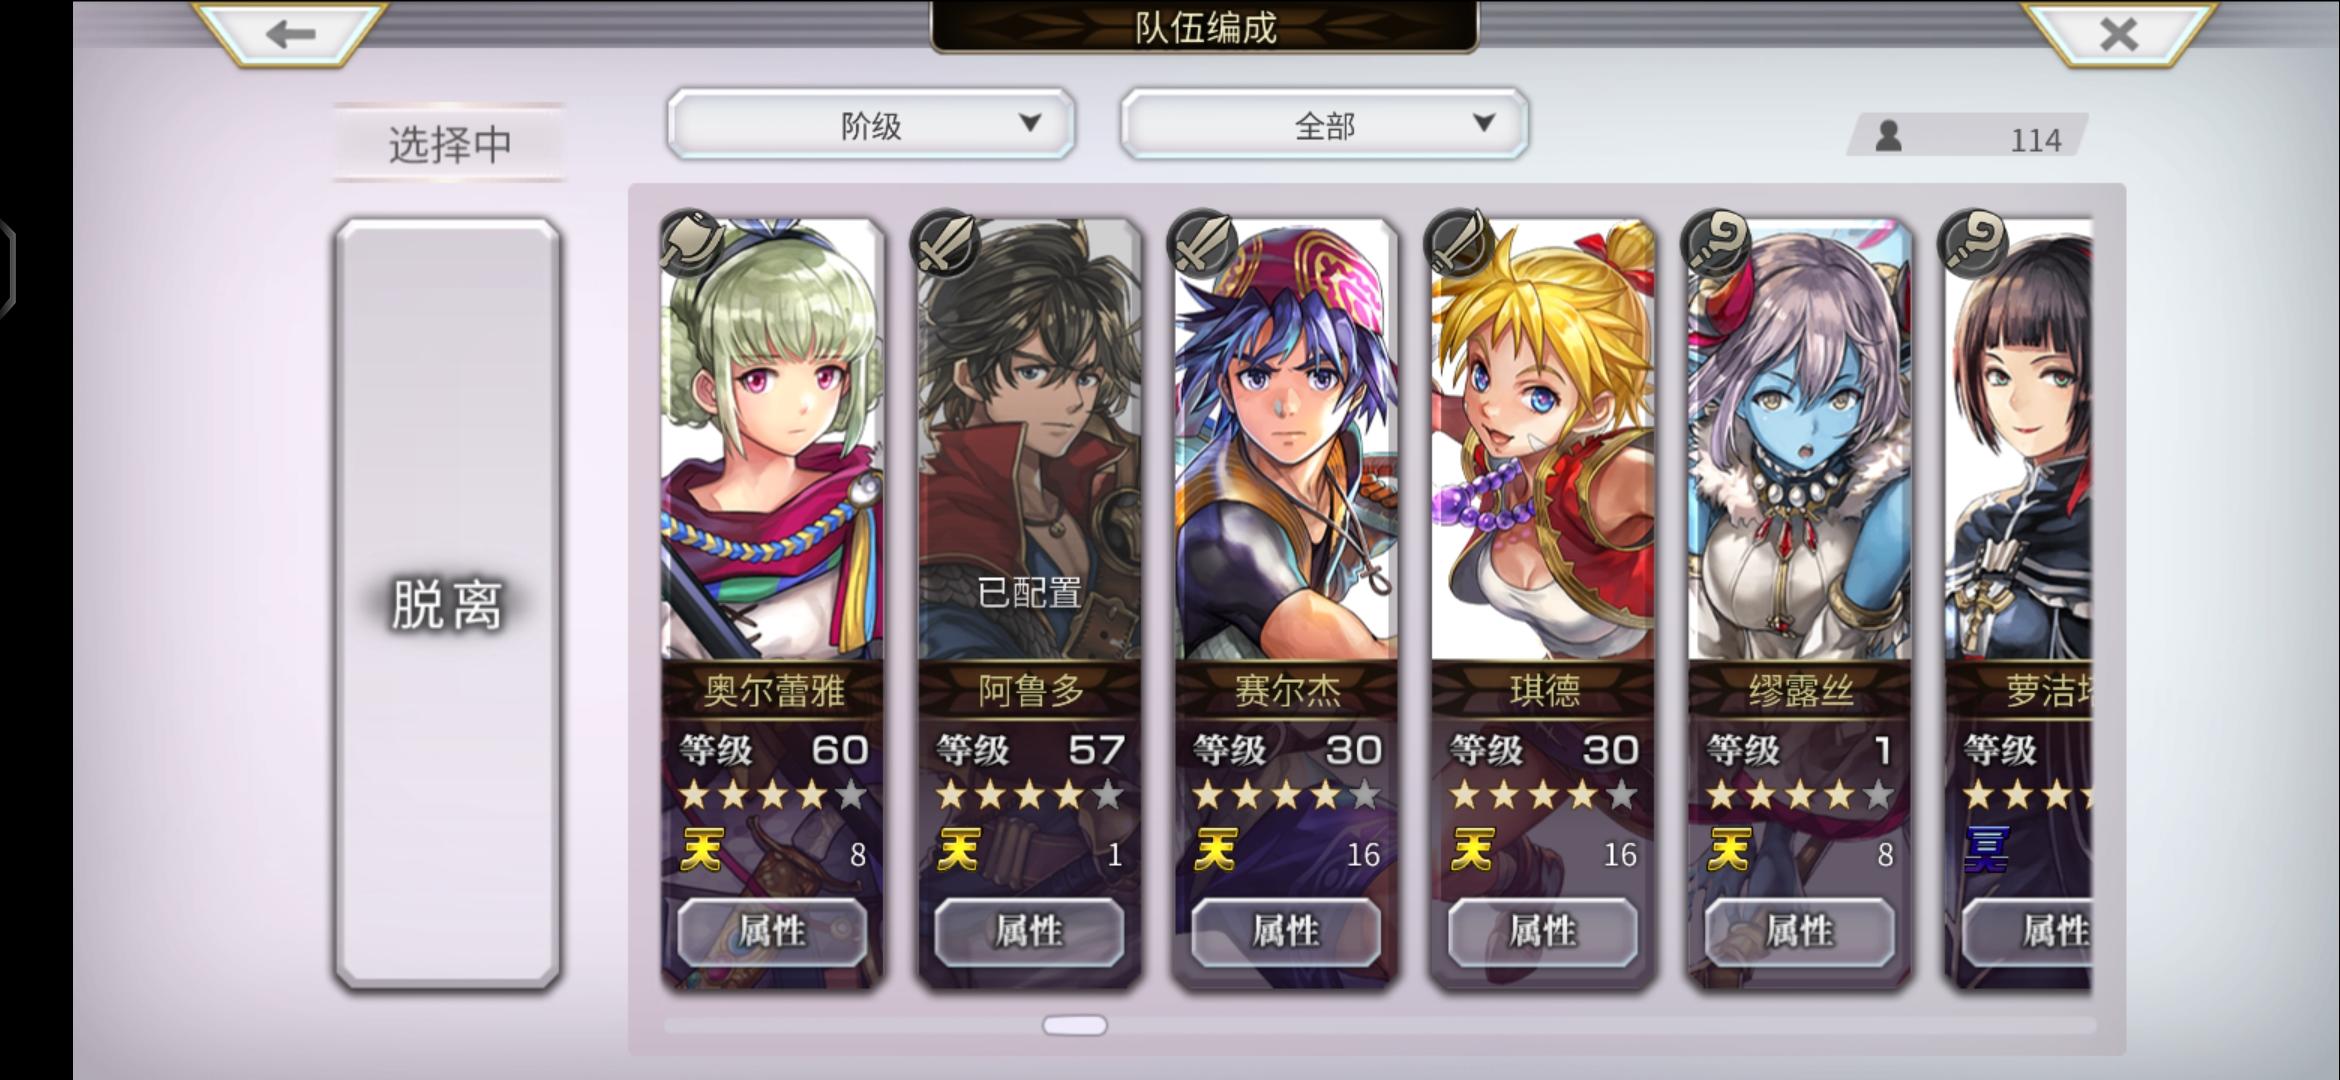Tap the 冥 element icon on 萝洁塔's card

[x=1986, y=852]
